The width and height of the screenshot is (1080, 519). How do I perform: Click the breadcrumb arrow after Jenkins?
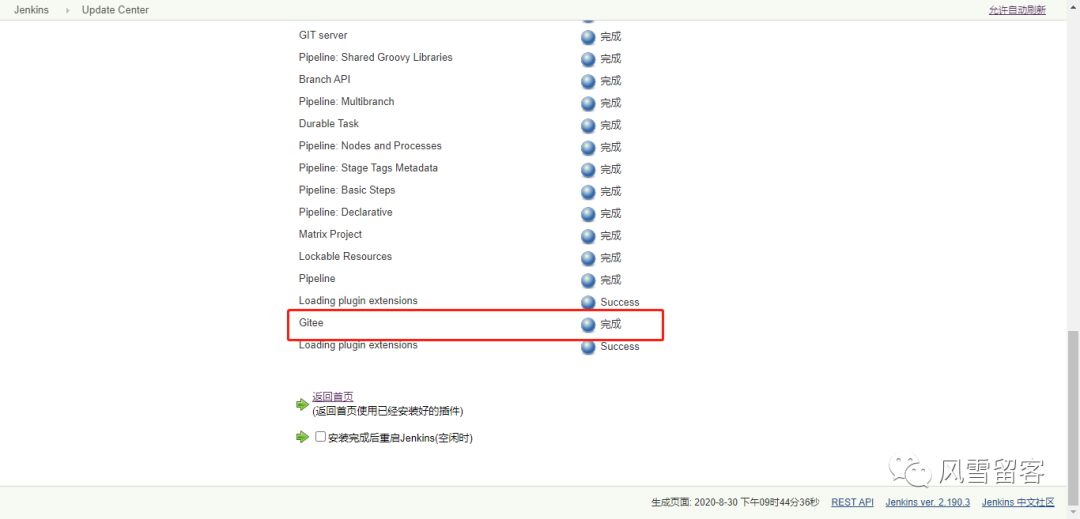(x=68, y=10)
